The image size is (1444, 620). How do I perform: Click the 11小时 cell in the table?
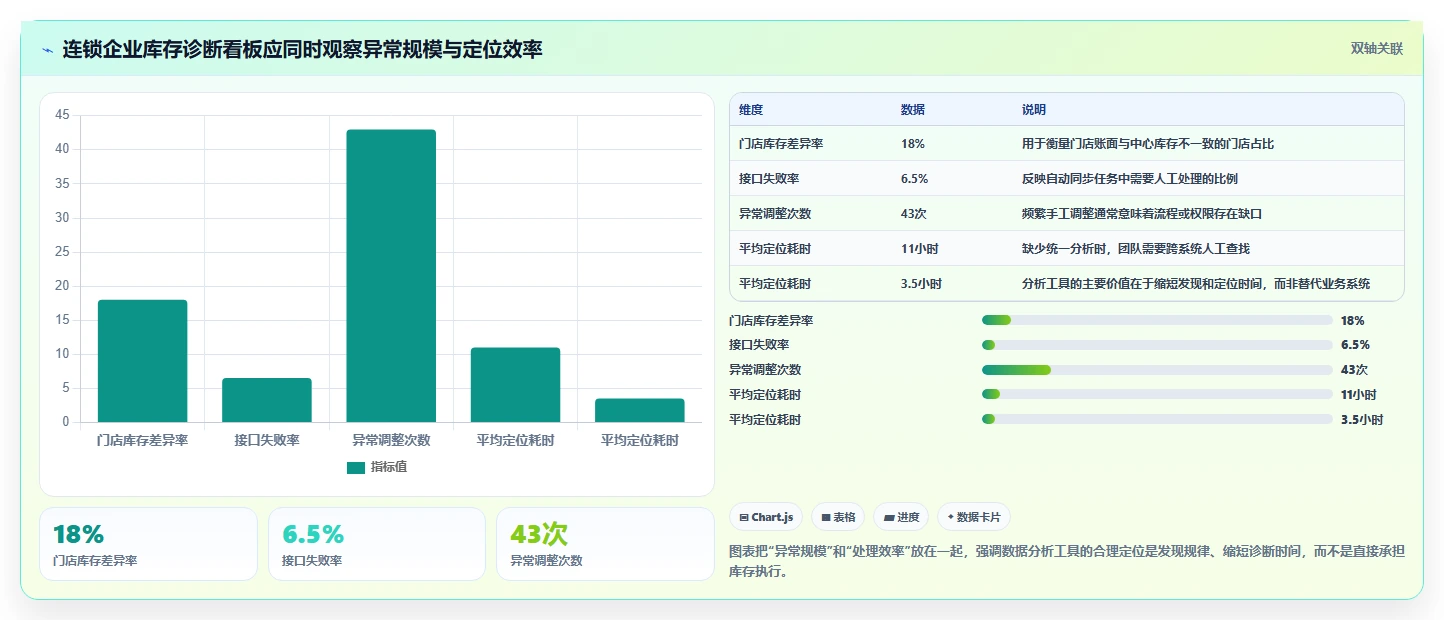(x=920, y=249)
